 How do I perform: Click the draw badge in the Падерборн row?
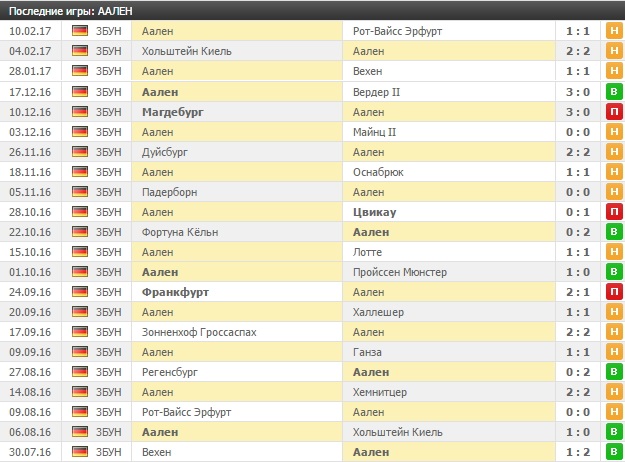(614, 192)
